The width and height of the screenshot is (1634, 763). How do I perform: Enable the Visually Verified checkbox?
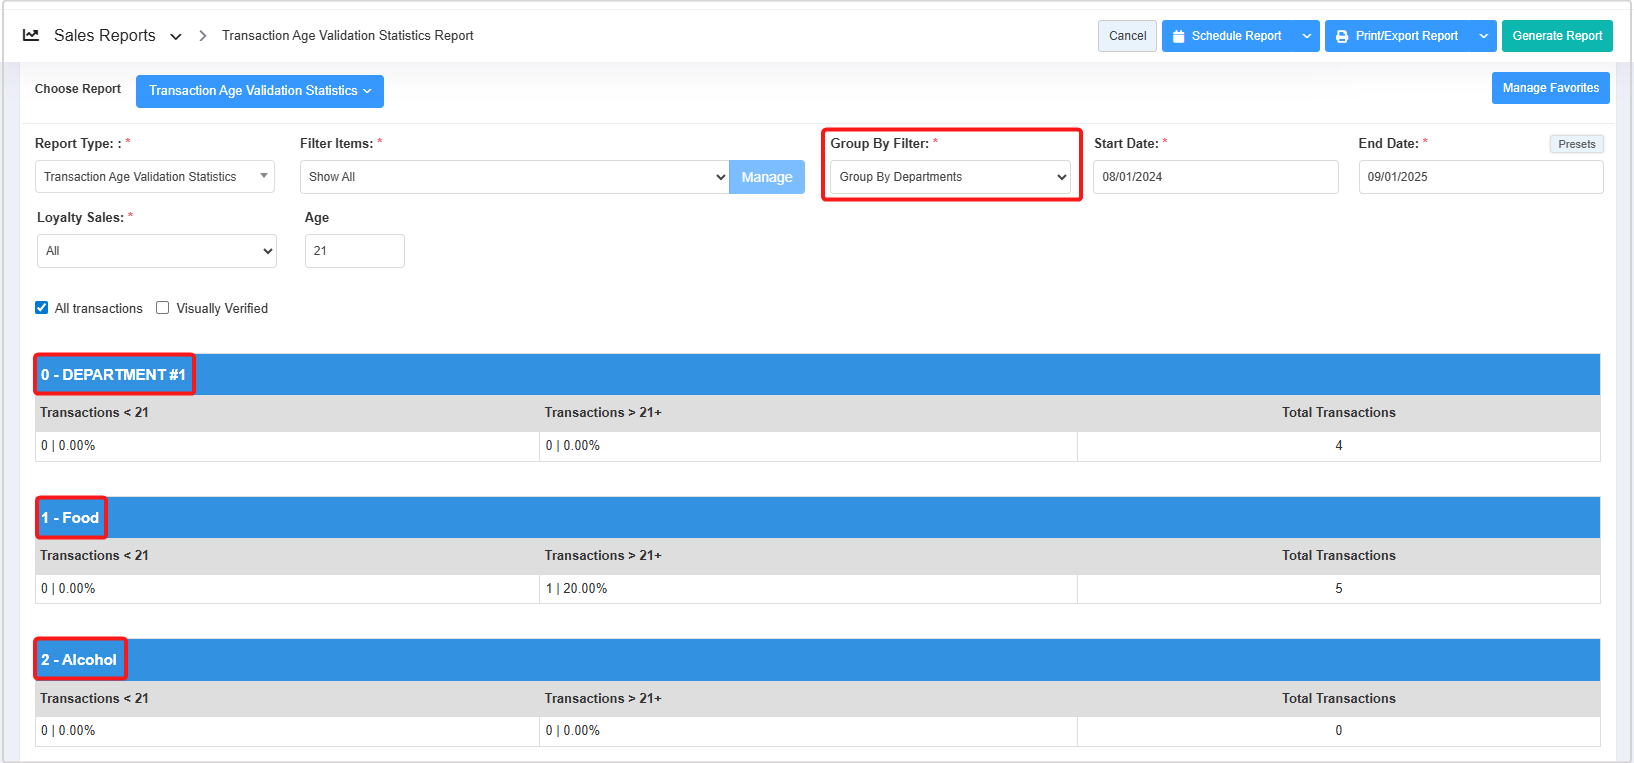point(163,308)
